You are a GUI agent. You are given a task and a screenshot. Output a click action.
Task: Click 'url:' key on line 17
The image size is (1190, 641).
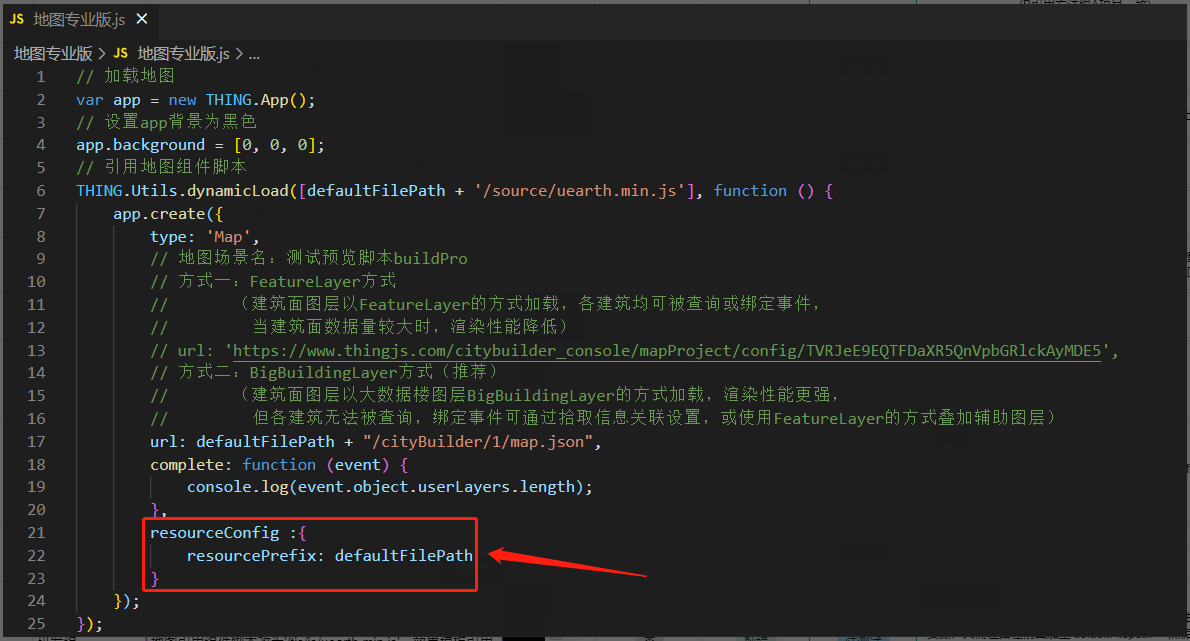coord(168,441)
